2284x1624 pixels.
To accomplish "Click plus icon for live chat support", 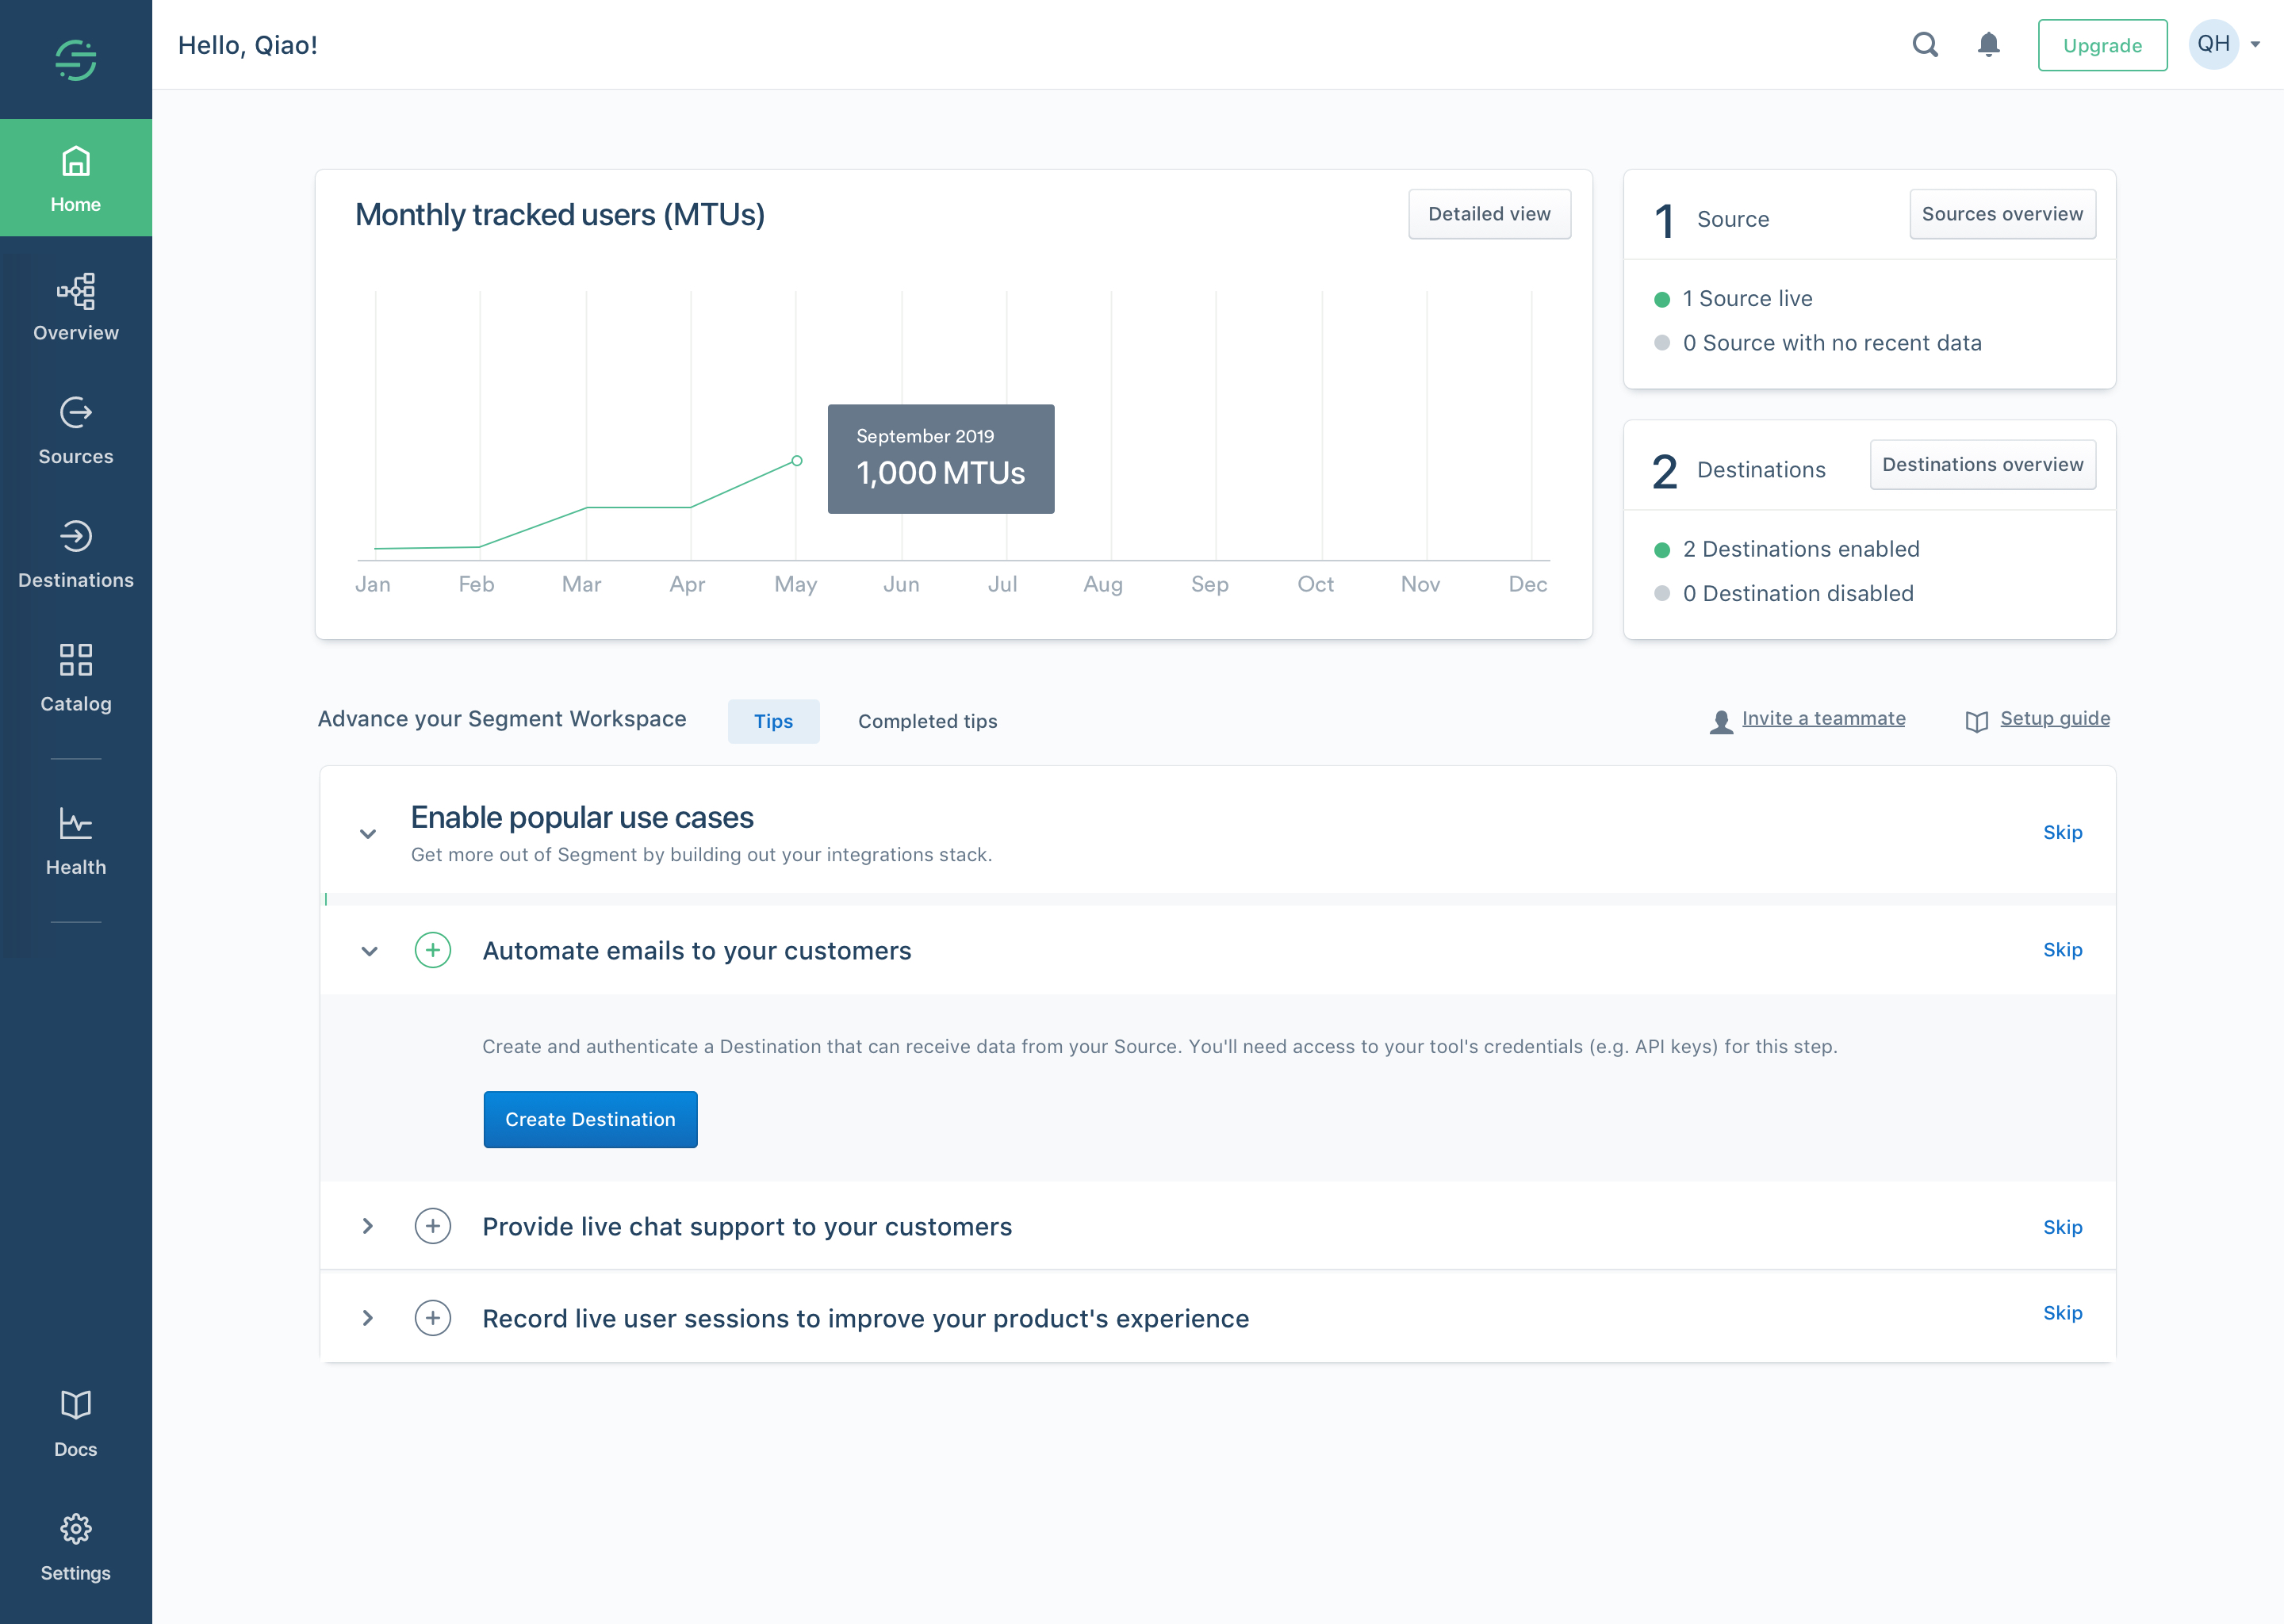I will point(432,1226).
